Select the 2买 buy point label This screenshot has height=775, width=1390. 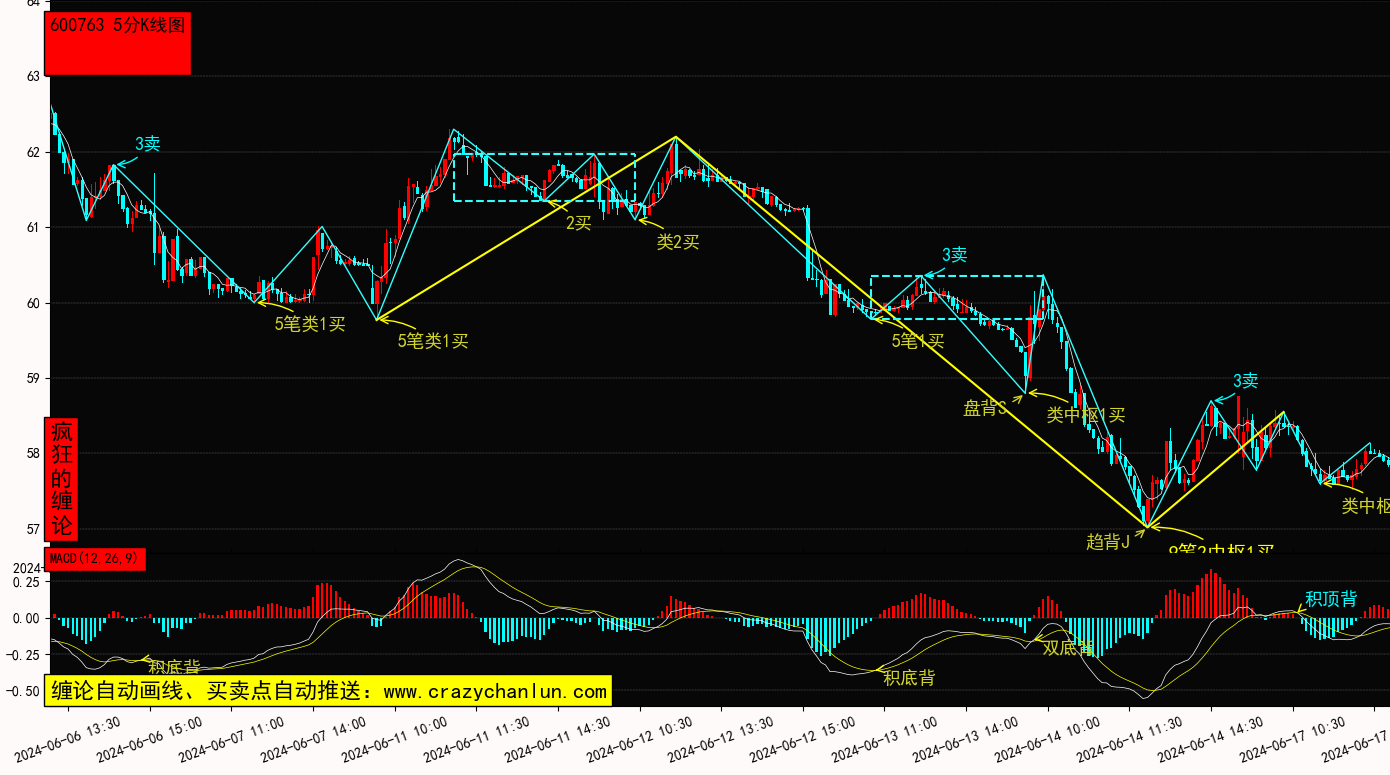pos(579,223)
